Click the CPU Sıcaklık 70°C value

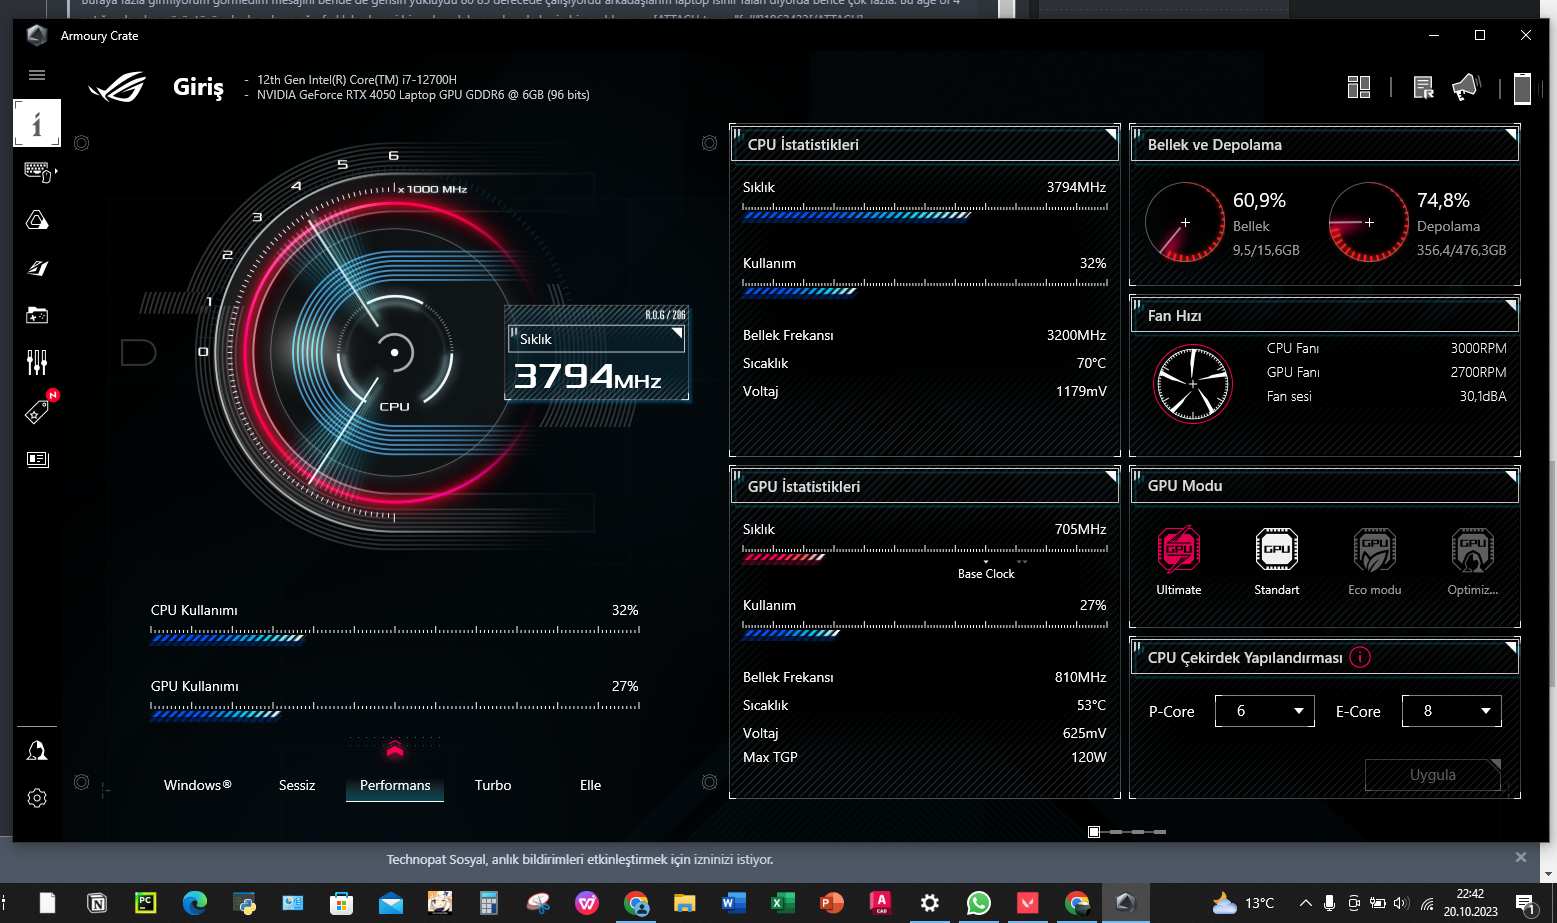pos(1091,363)
